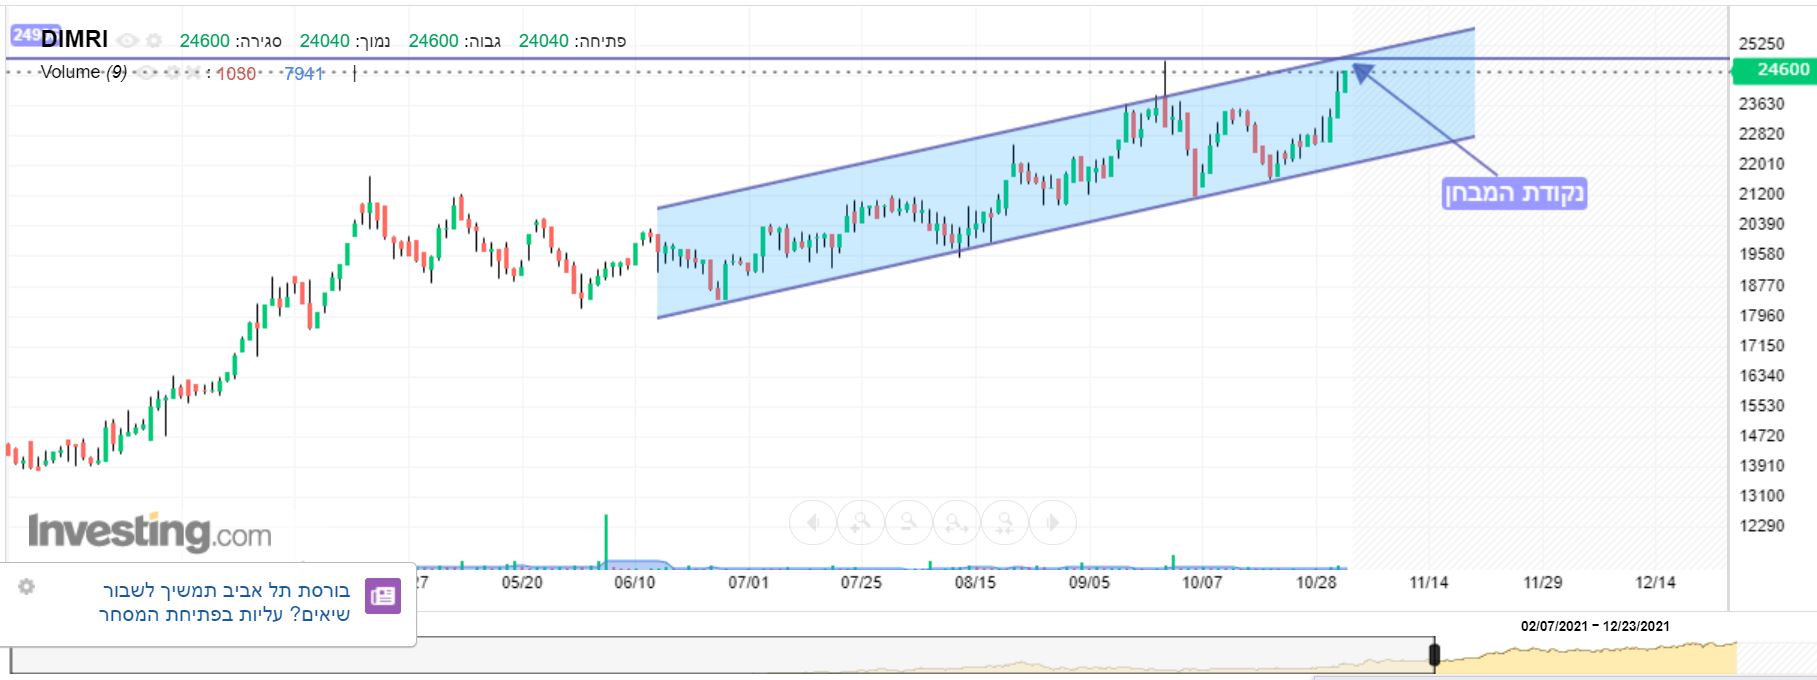Click the 08/15 date on time axis
Viewport: 1817px width, 680px height.
pyautogui.click(x=975, y=582)
